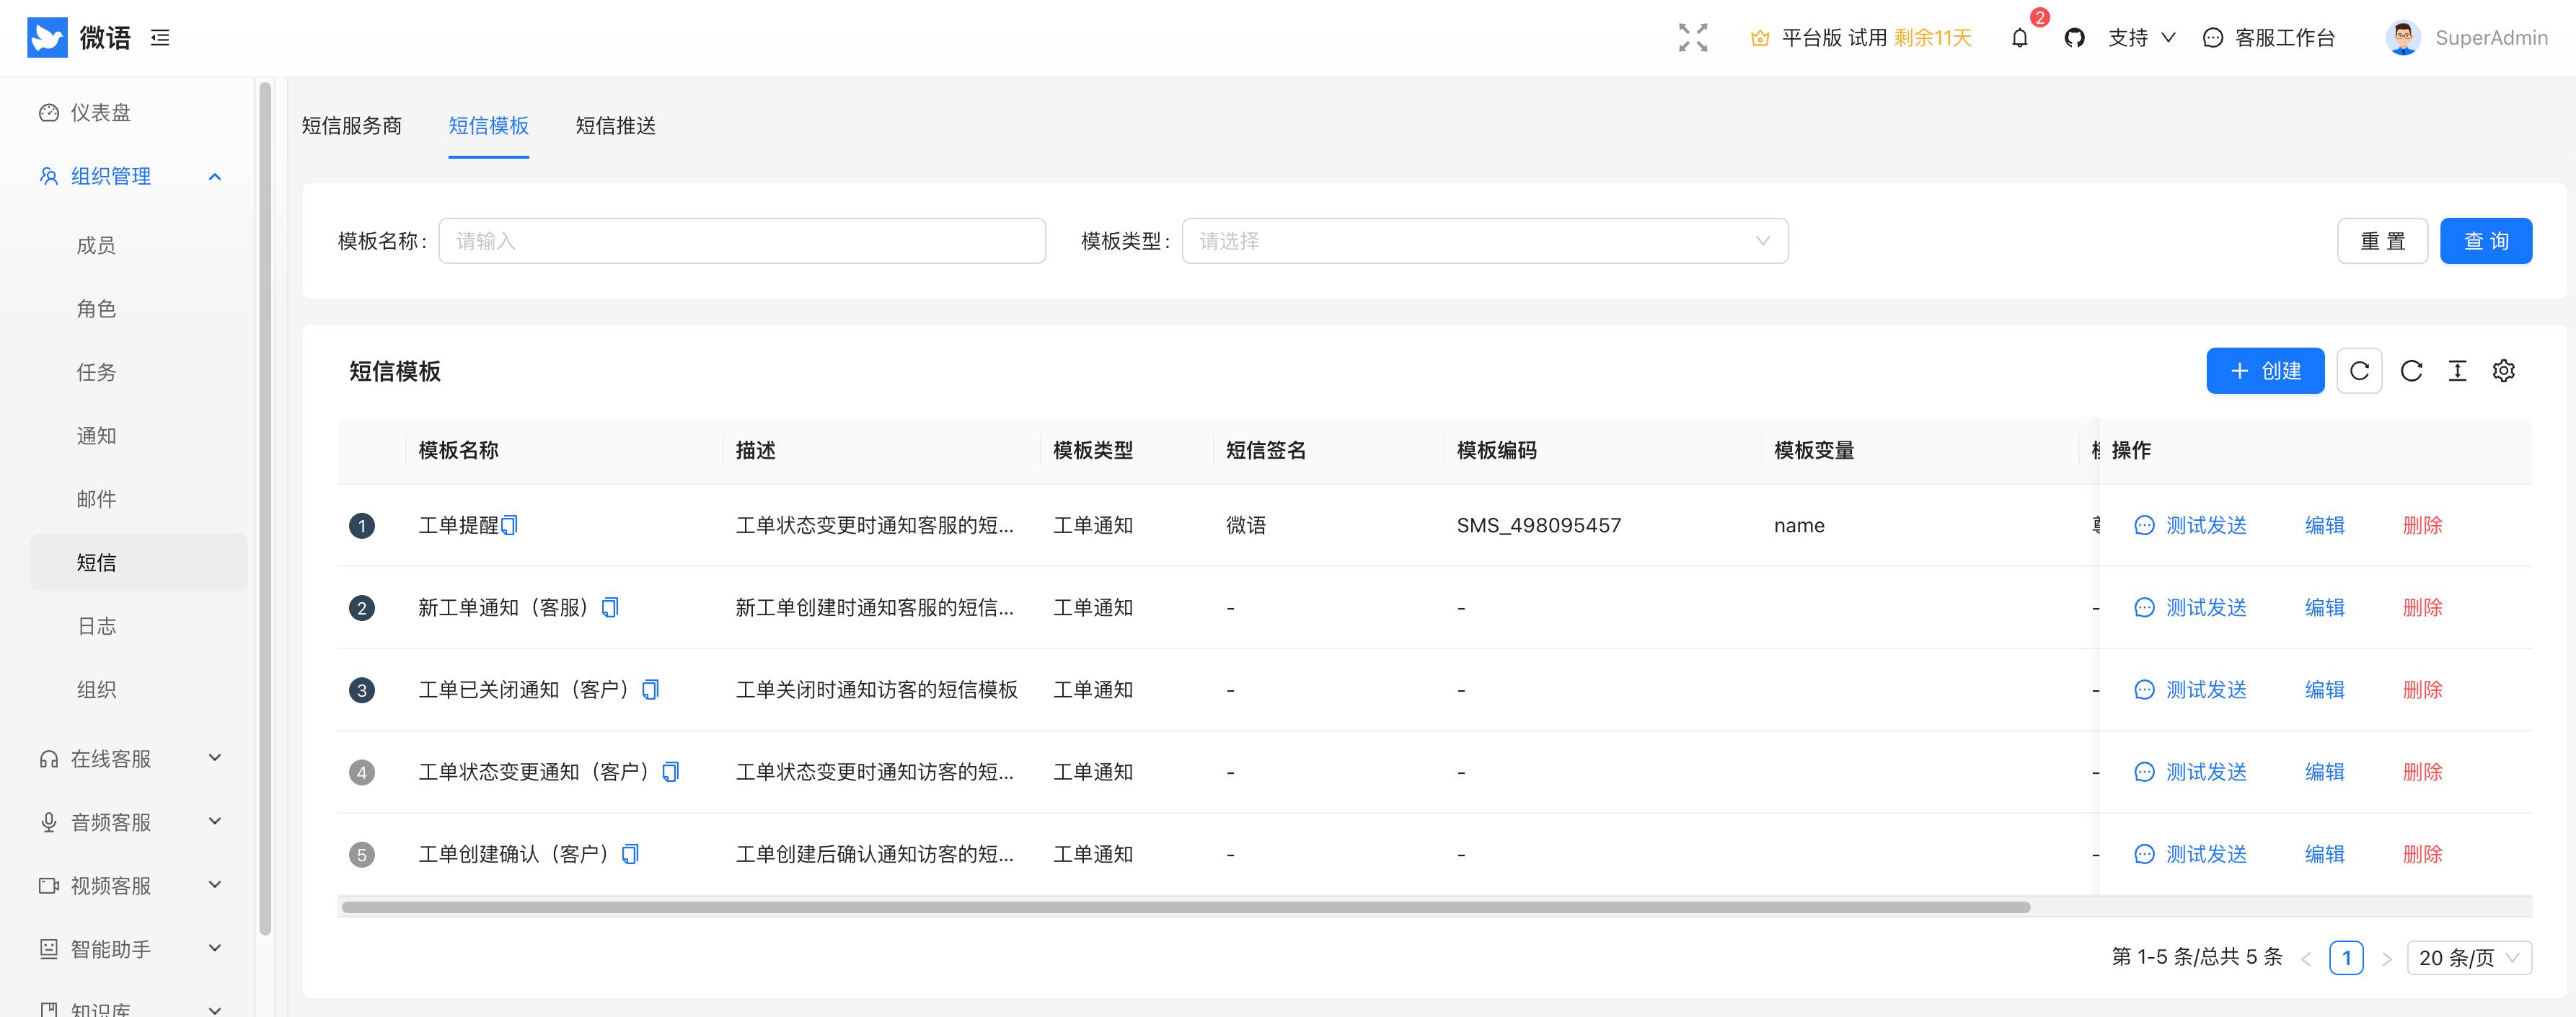Click the 重置 button
Image resolution: width=2576 pixels, height=1017 pixels.
(x=2382, y=241)
